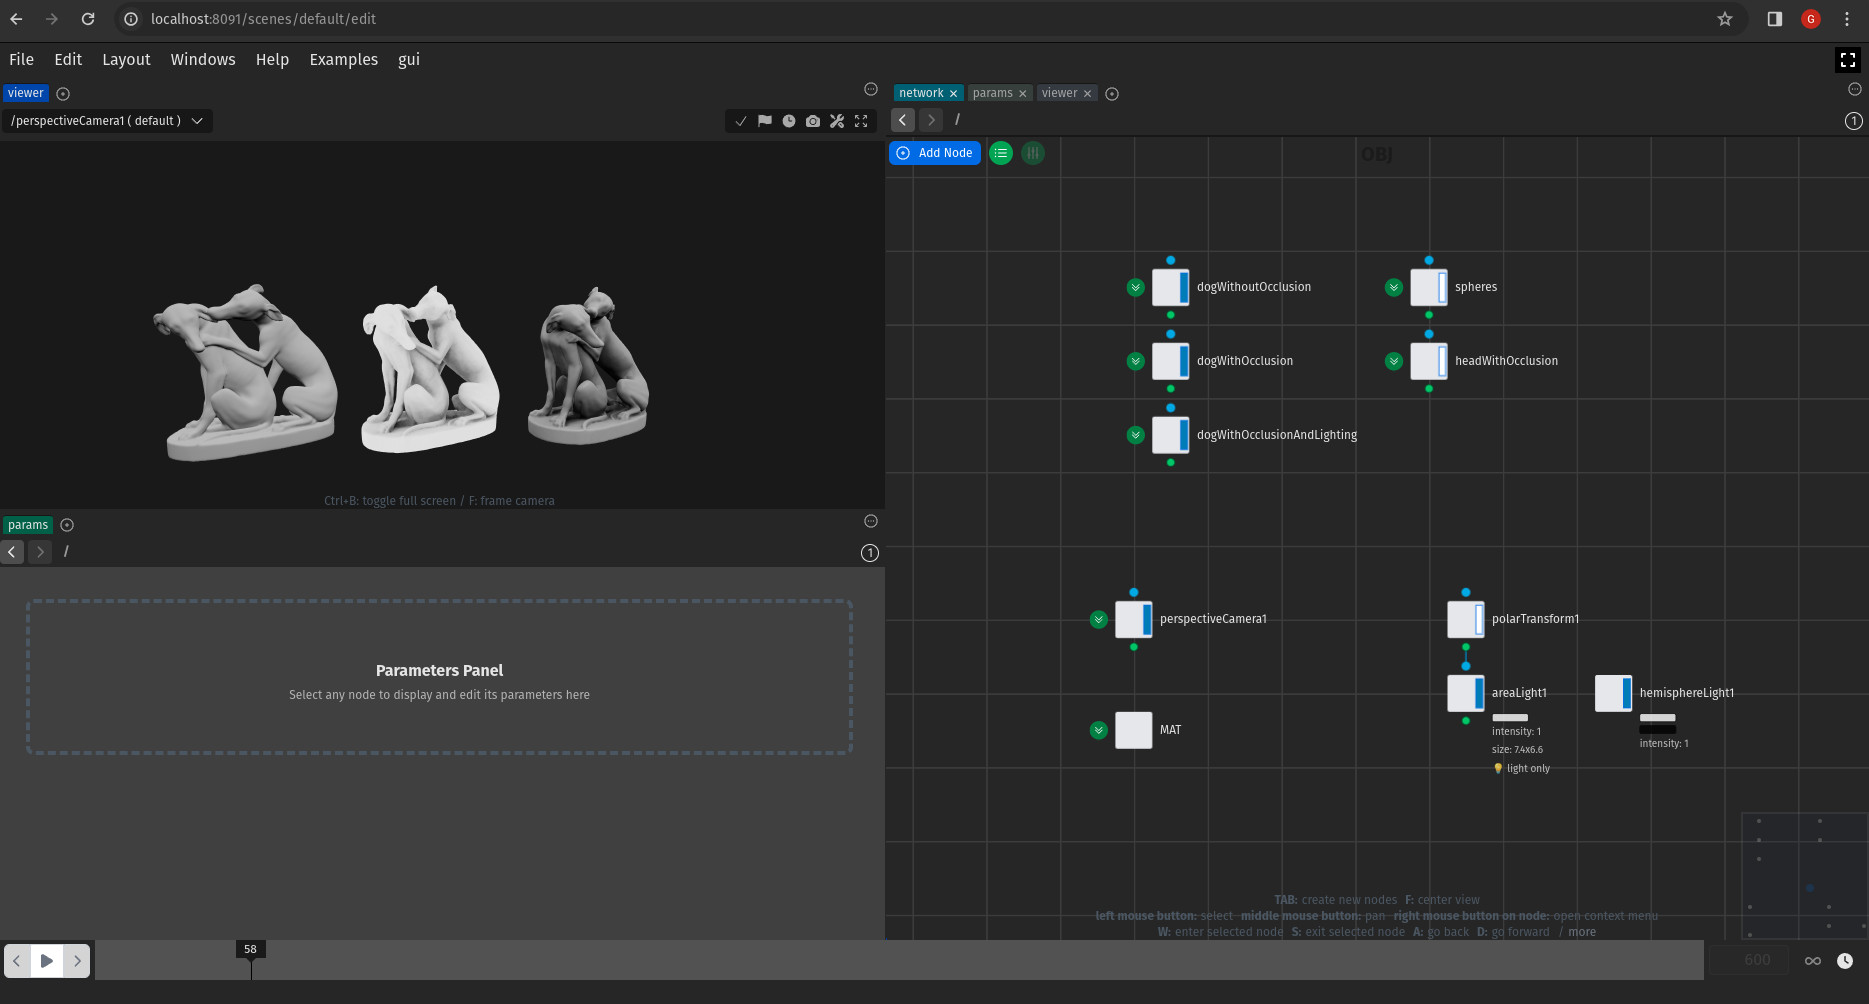
Task: Open the Examples menu
Action: 343,60
